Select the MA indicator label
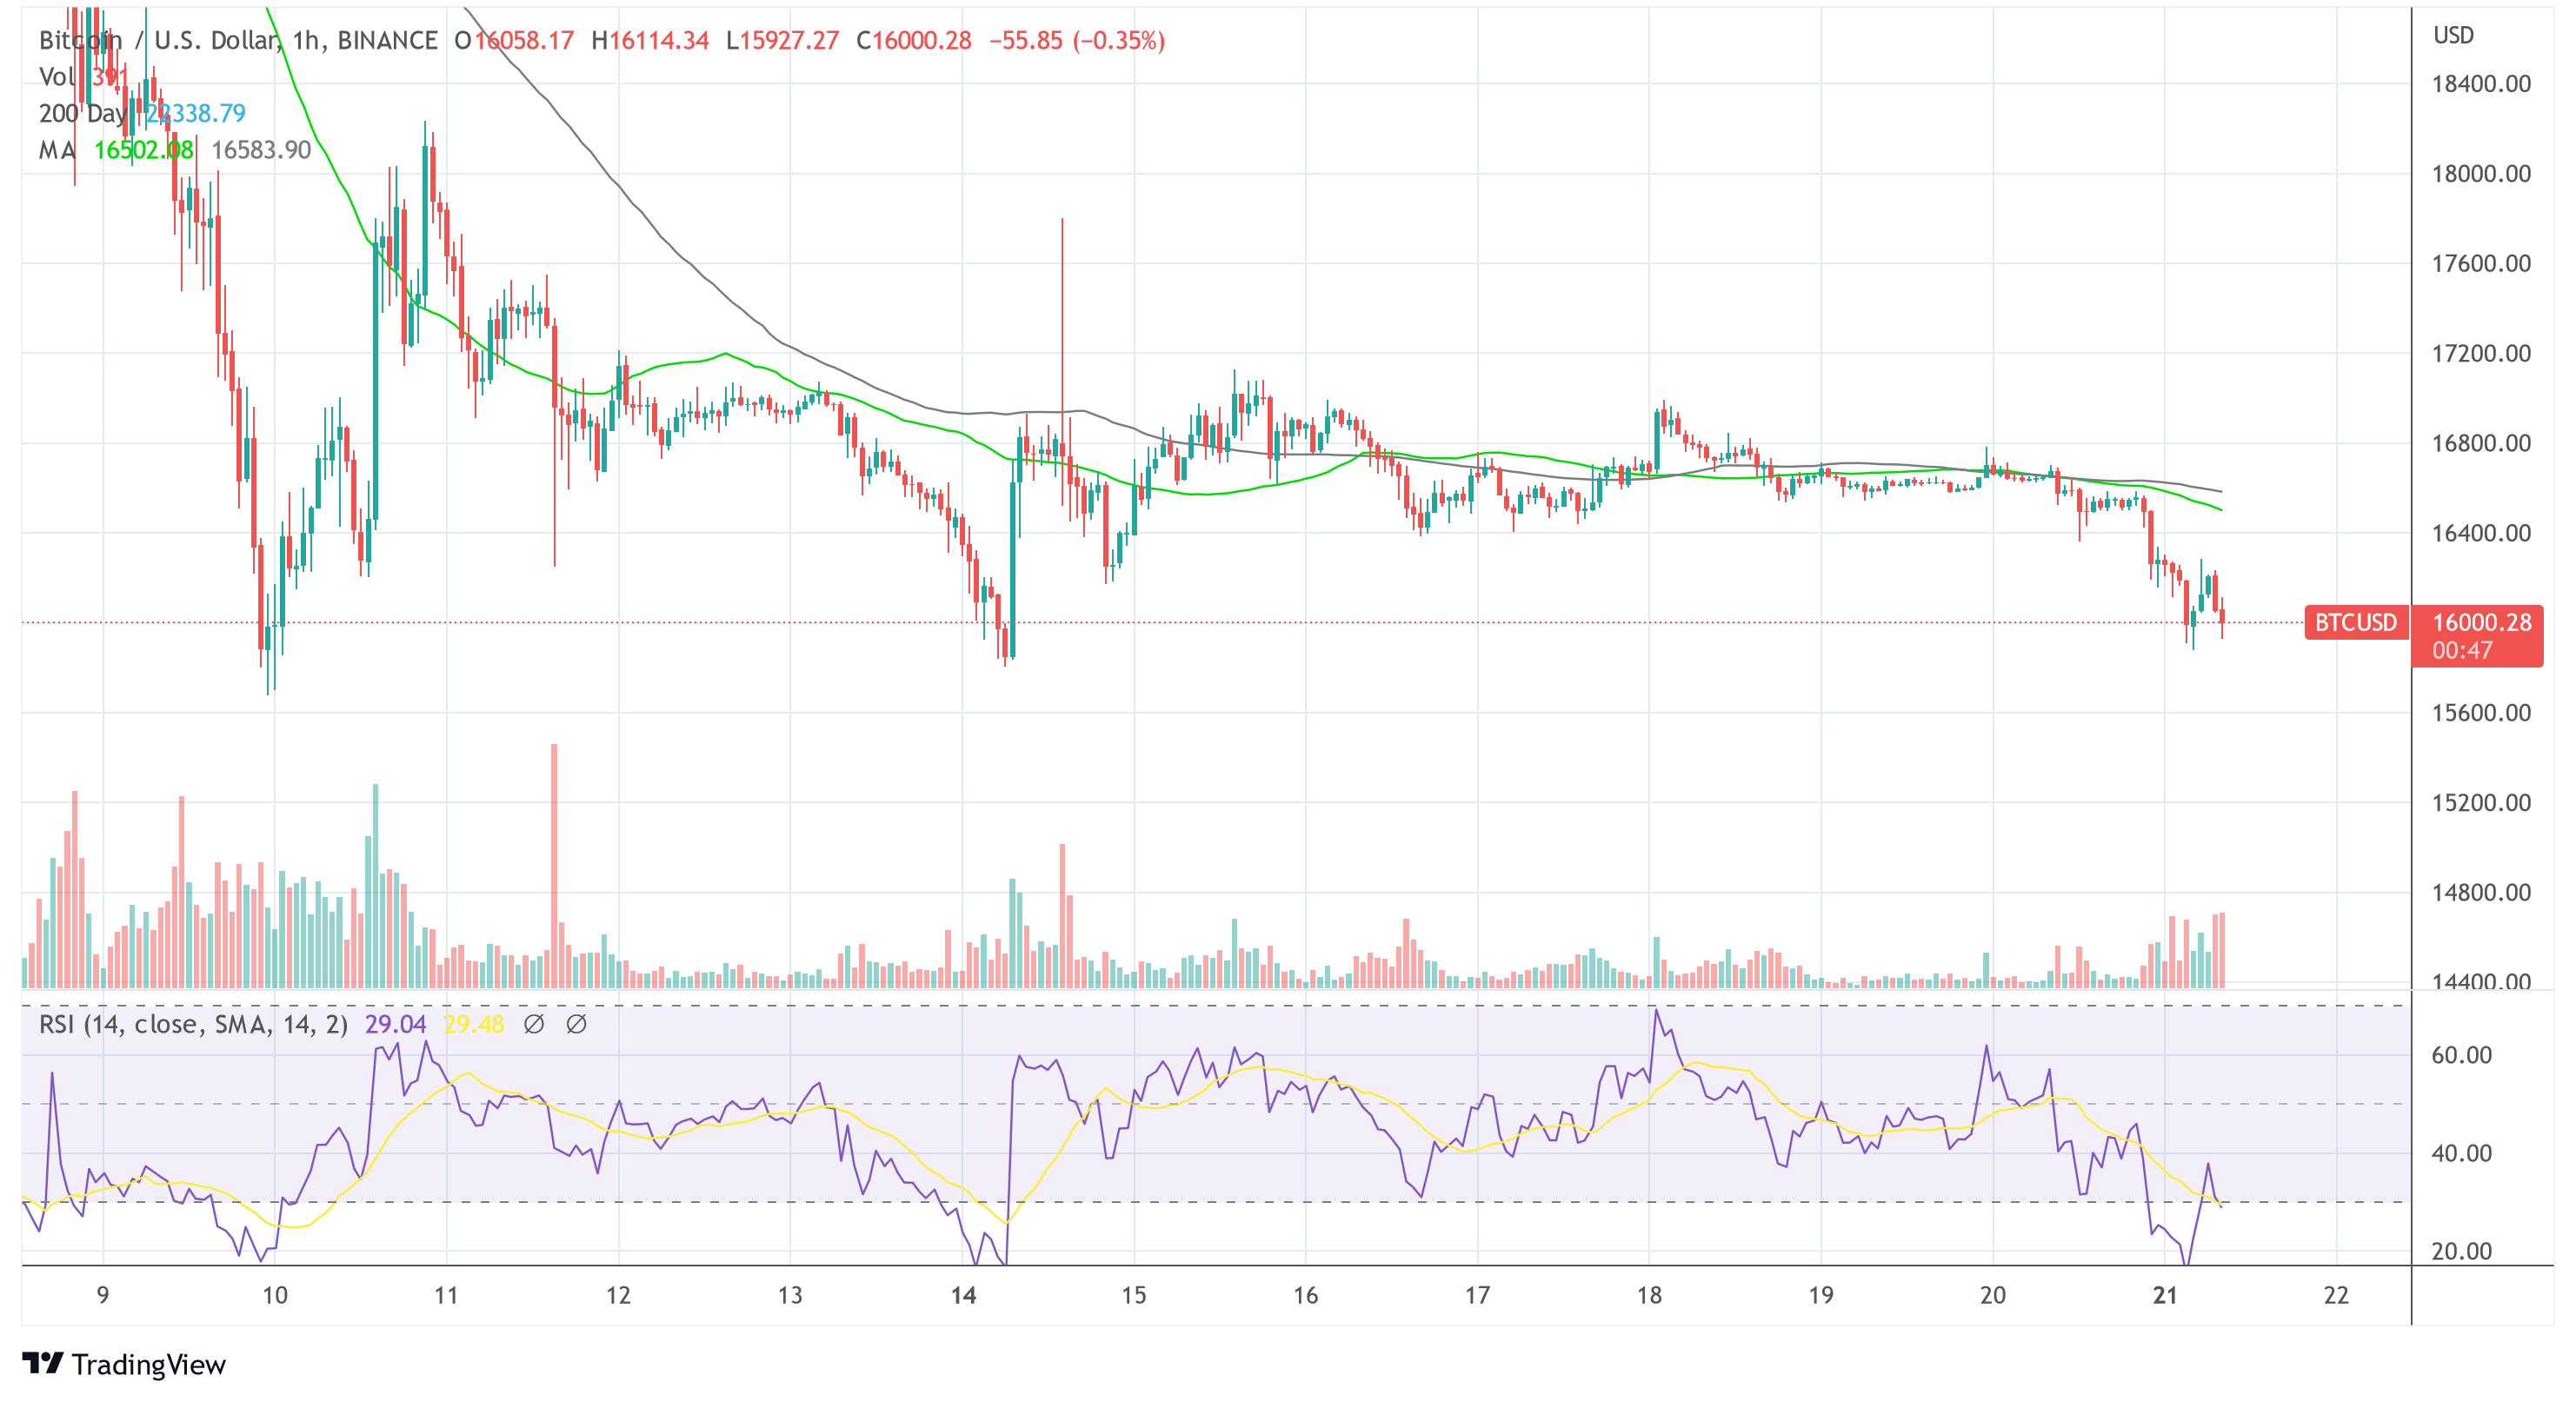This screenshot has width=2576, height=1402. 57,150
